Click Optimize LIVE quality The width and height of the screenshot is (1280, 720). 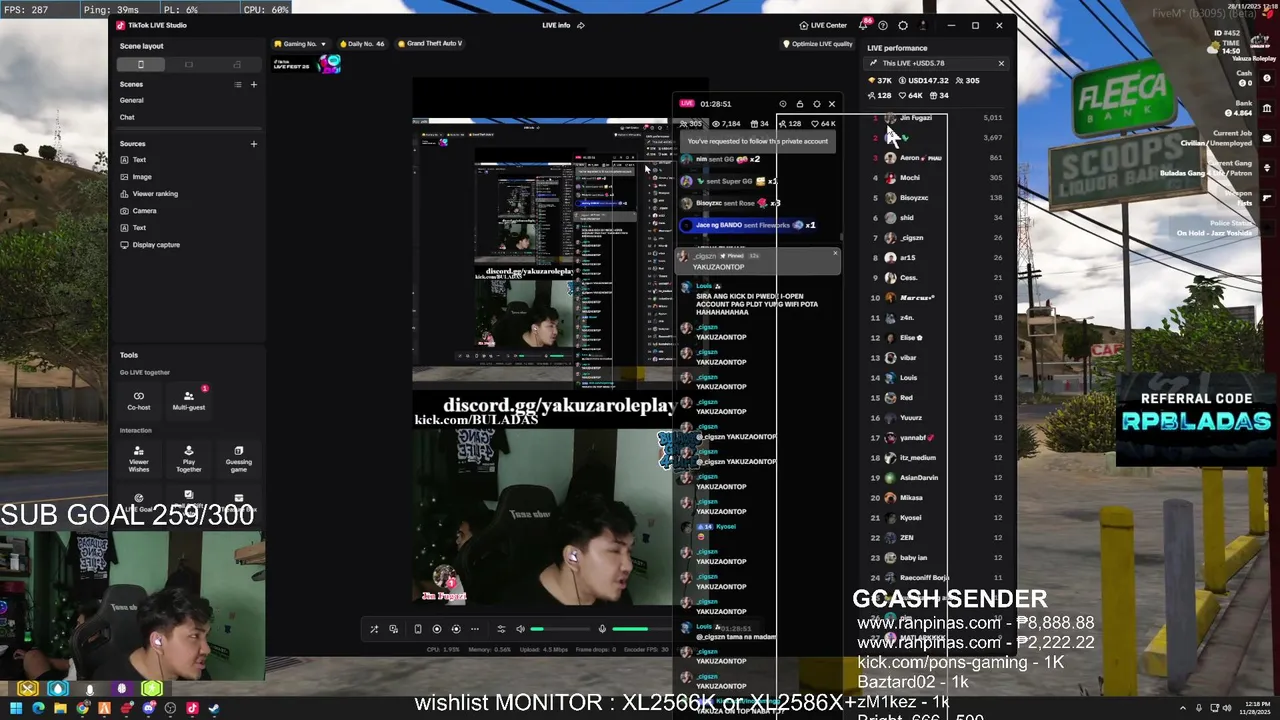click(x=818, y=44)
